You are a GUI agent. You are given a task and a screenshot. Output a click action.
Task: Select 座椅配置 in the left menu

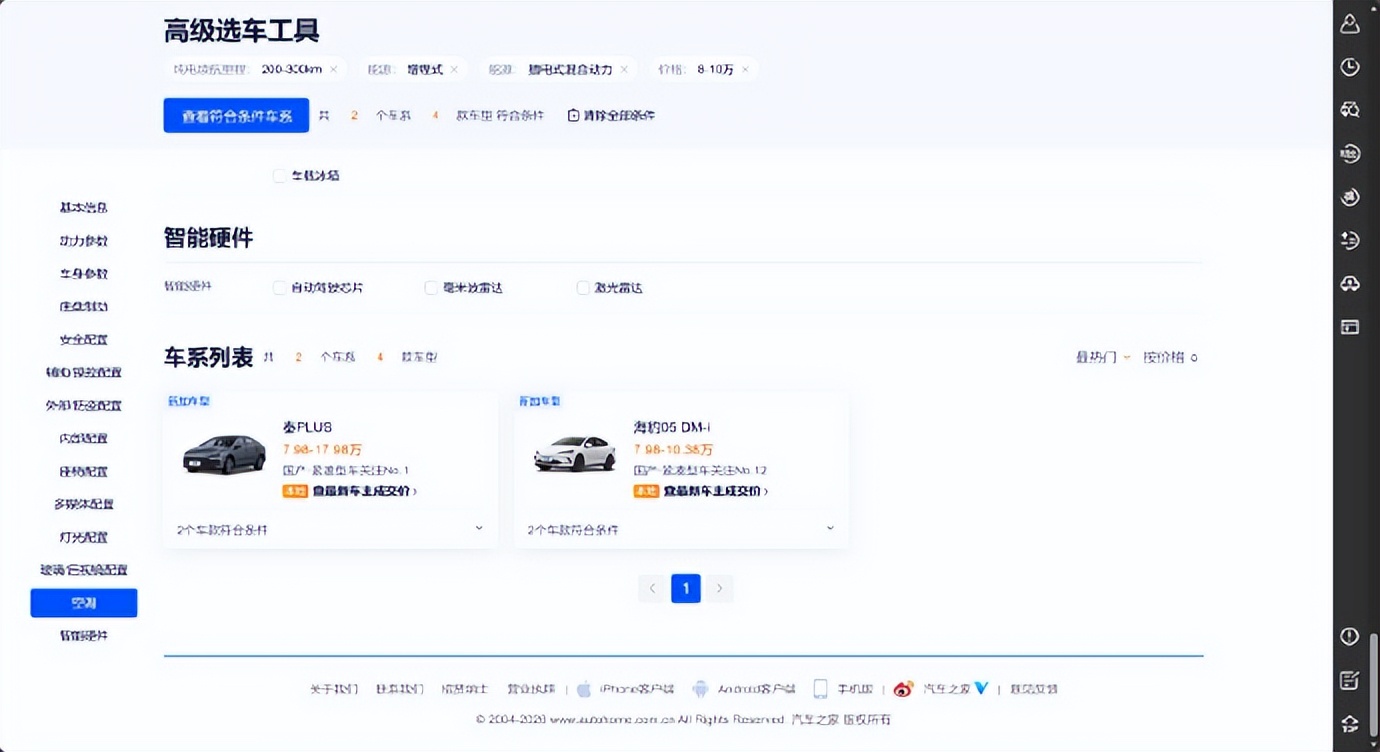point(84,471)
